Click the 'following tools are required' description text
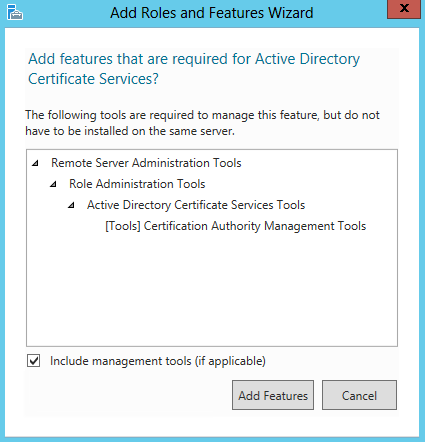The width and height of the screenshot is (425, 442). pos(202,123)
